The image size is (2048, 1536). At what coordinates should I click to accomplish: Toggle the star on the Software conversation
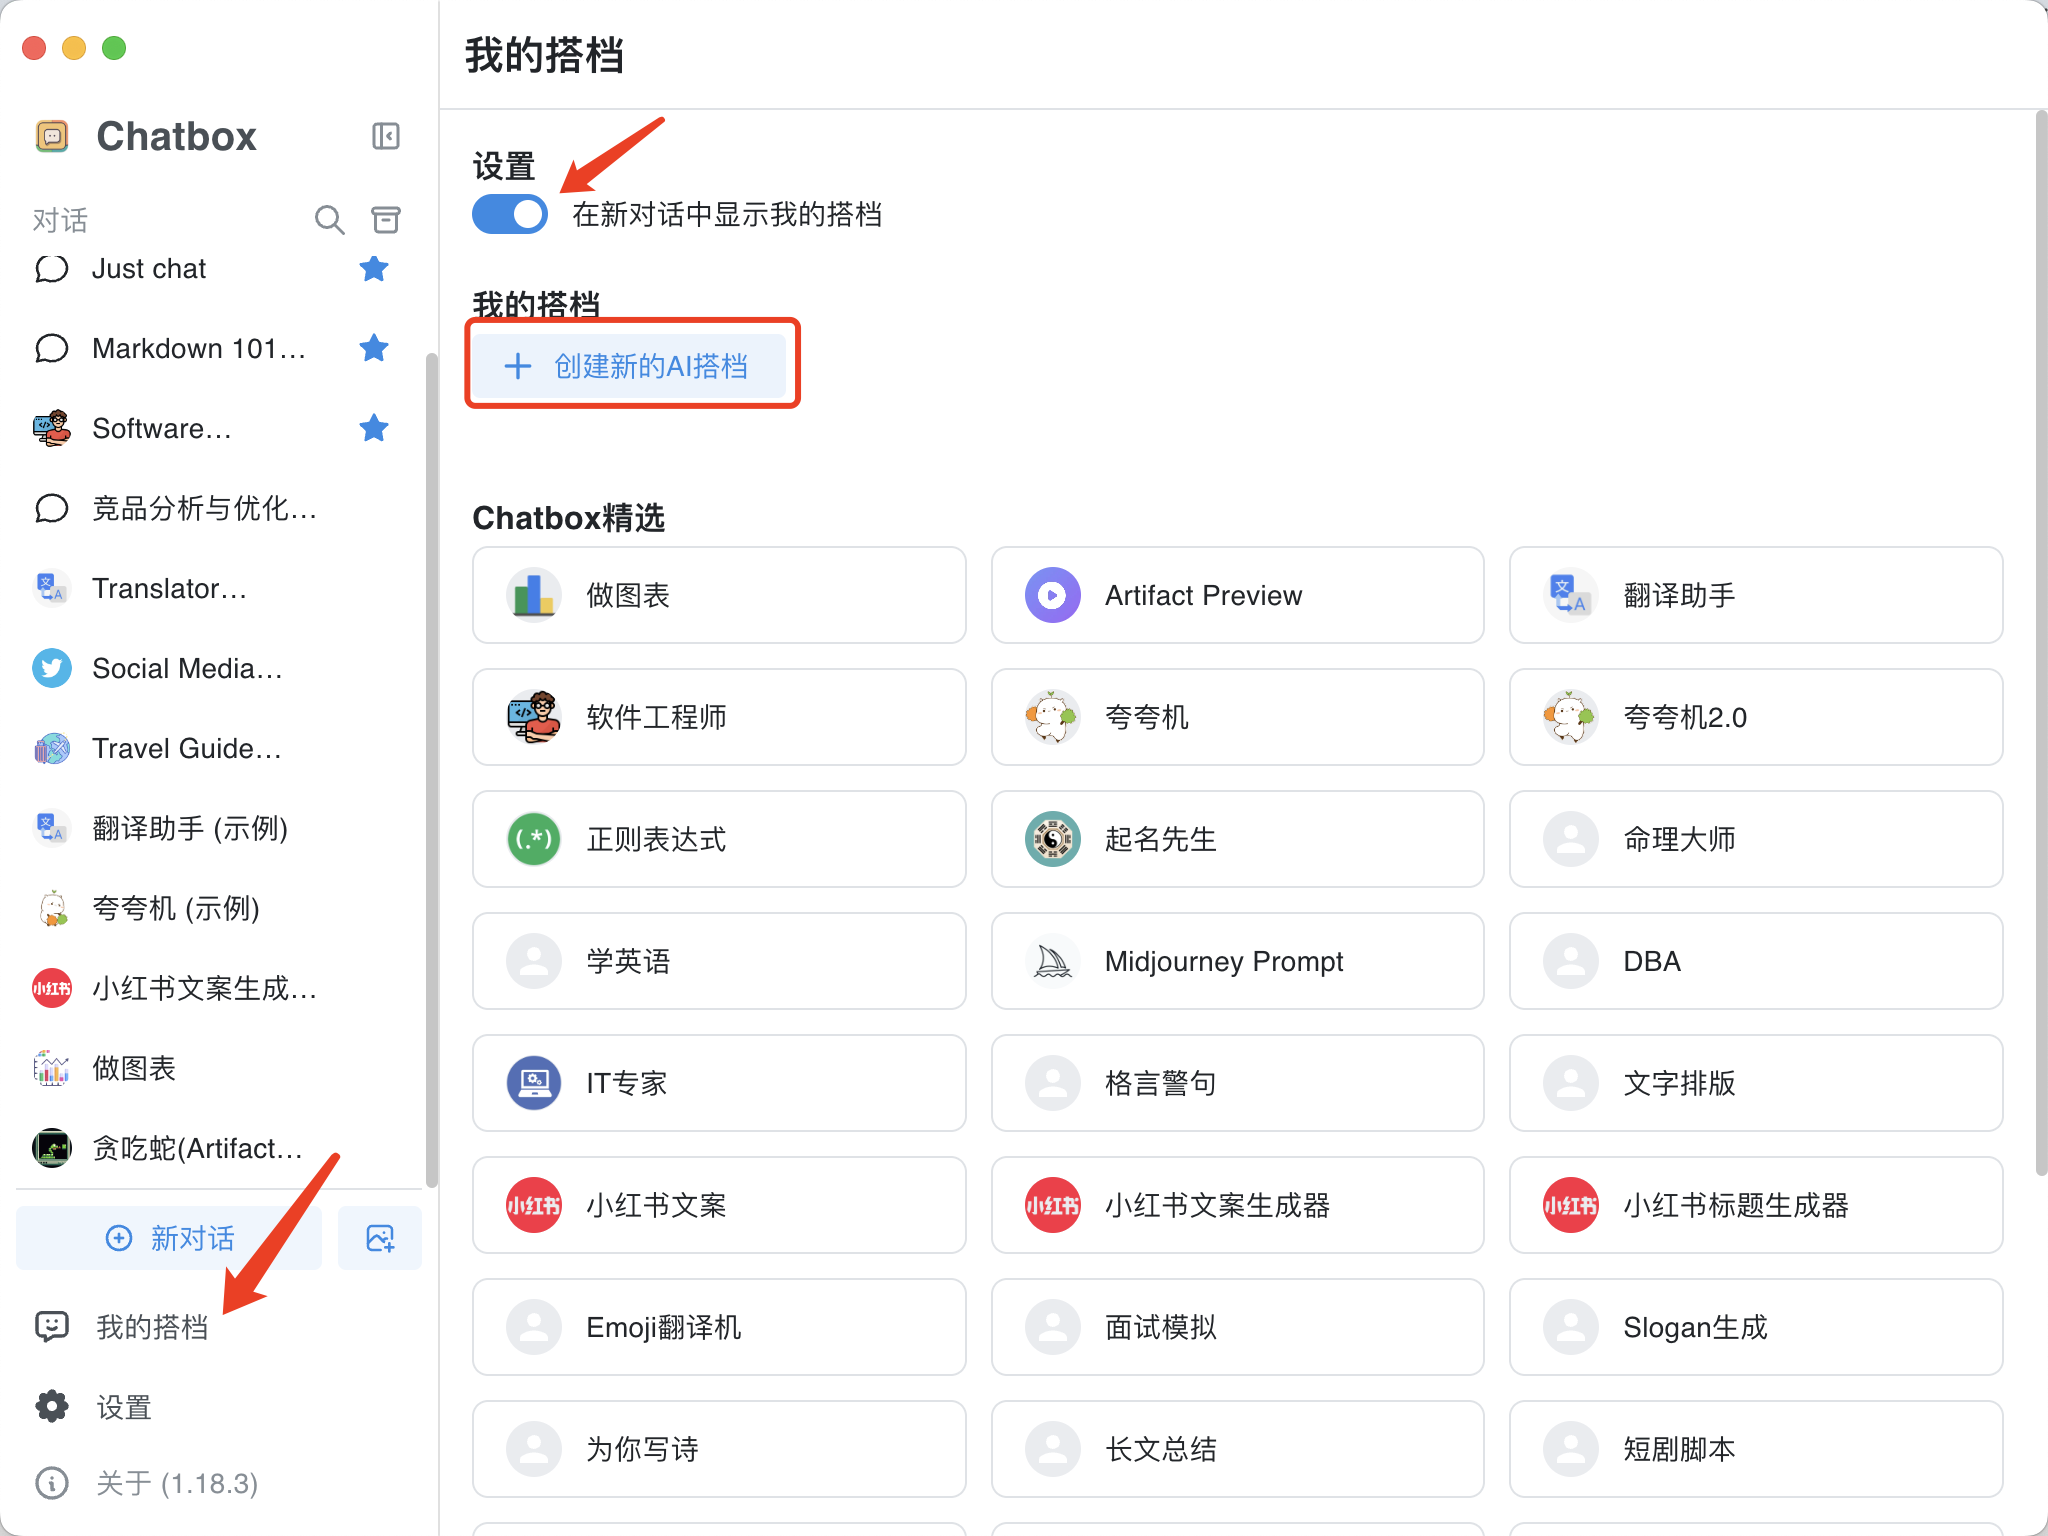click(x=374, y=428)
